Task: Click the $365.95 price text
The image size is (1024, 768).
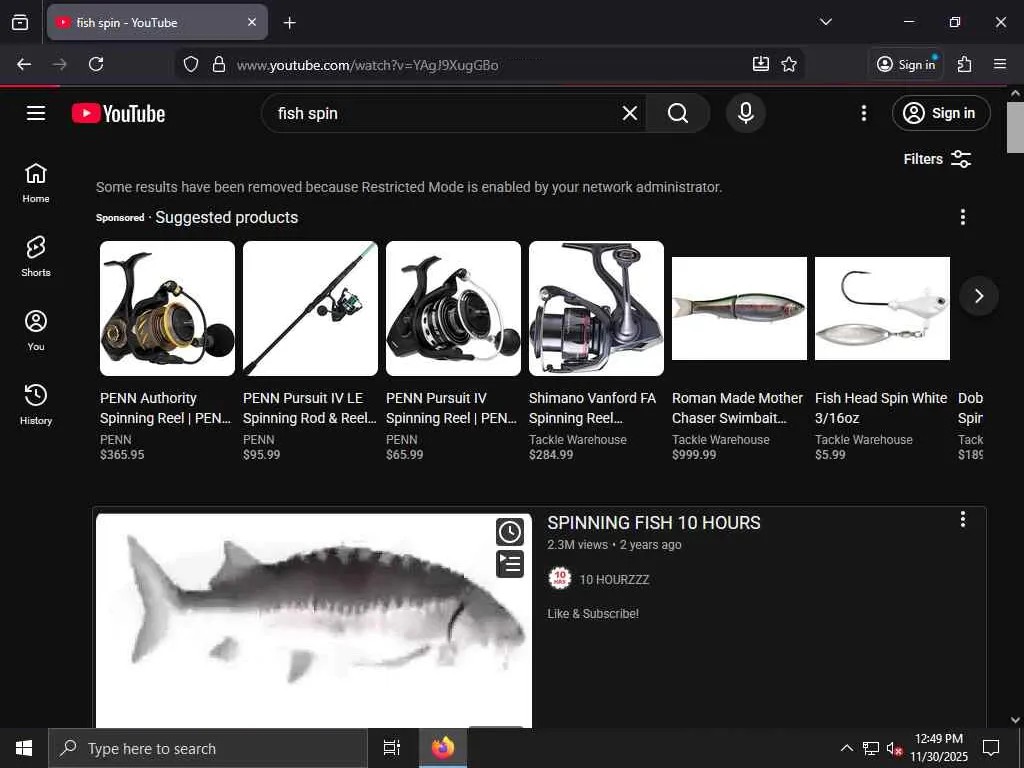Action: point(122,455)
